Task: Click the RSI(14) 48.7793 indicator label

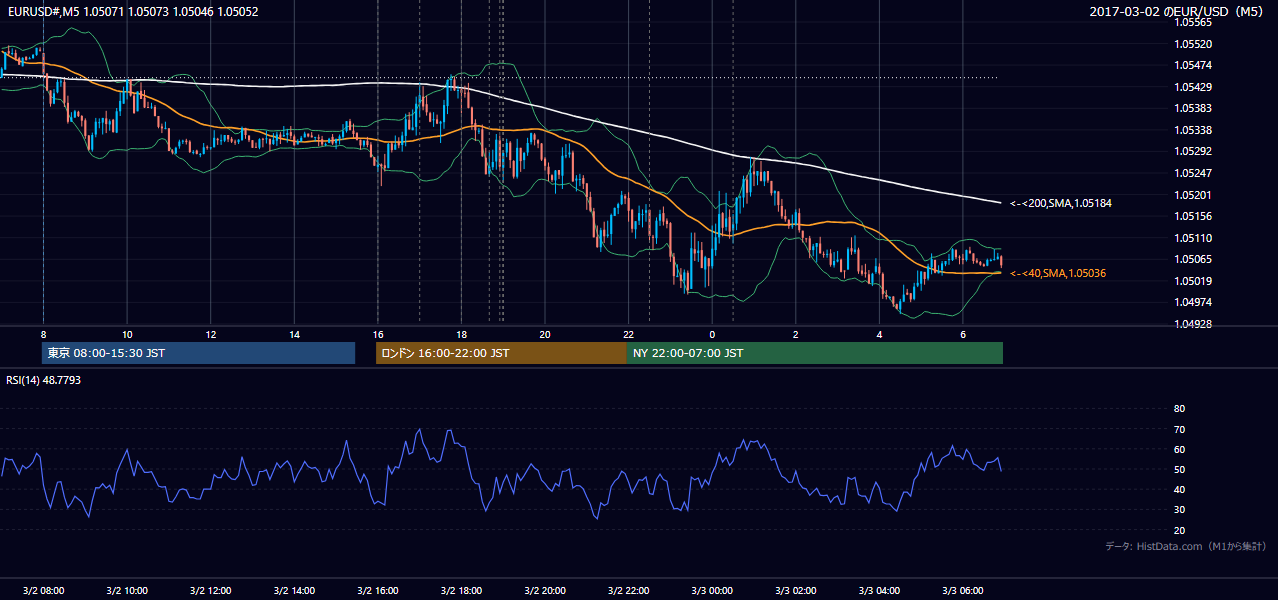Action: tap(44, 380)
